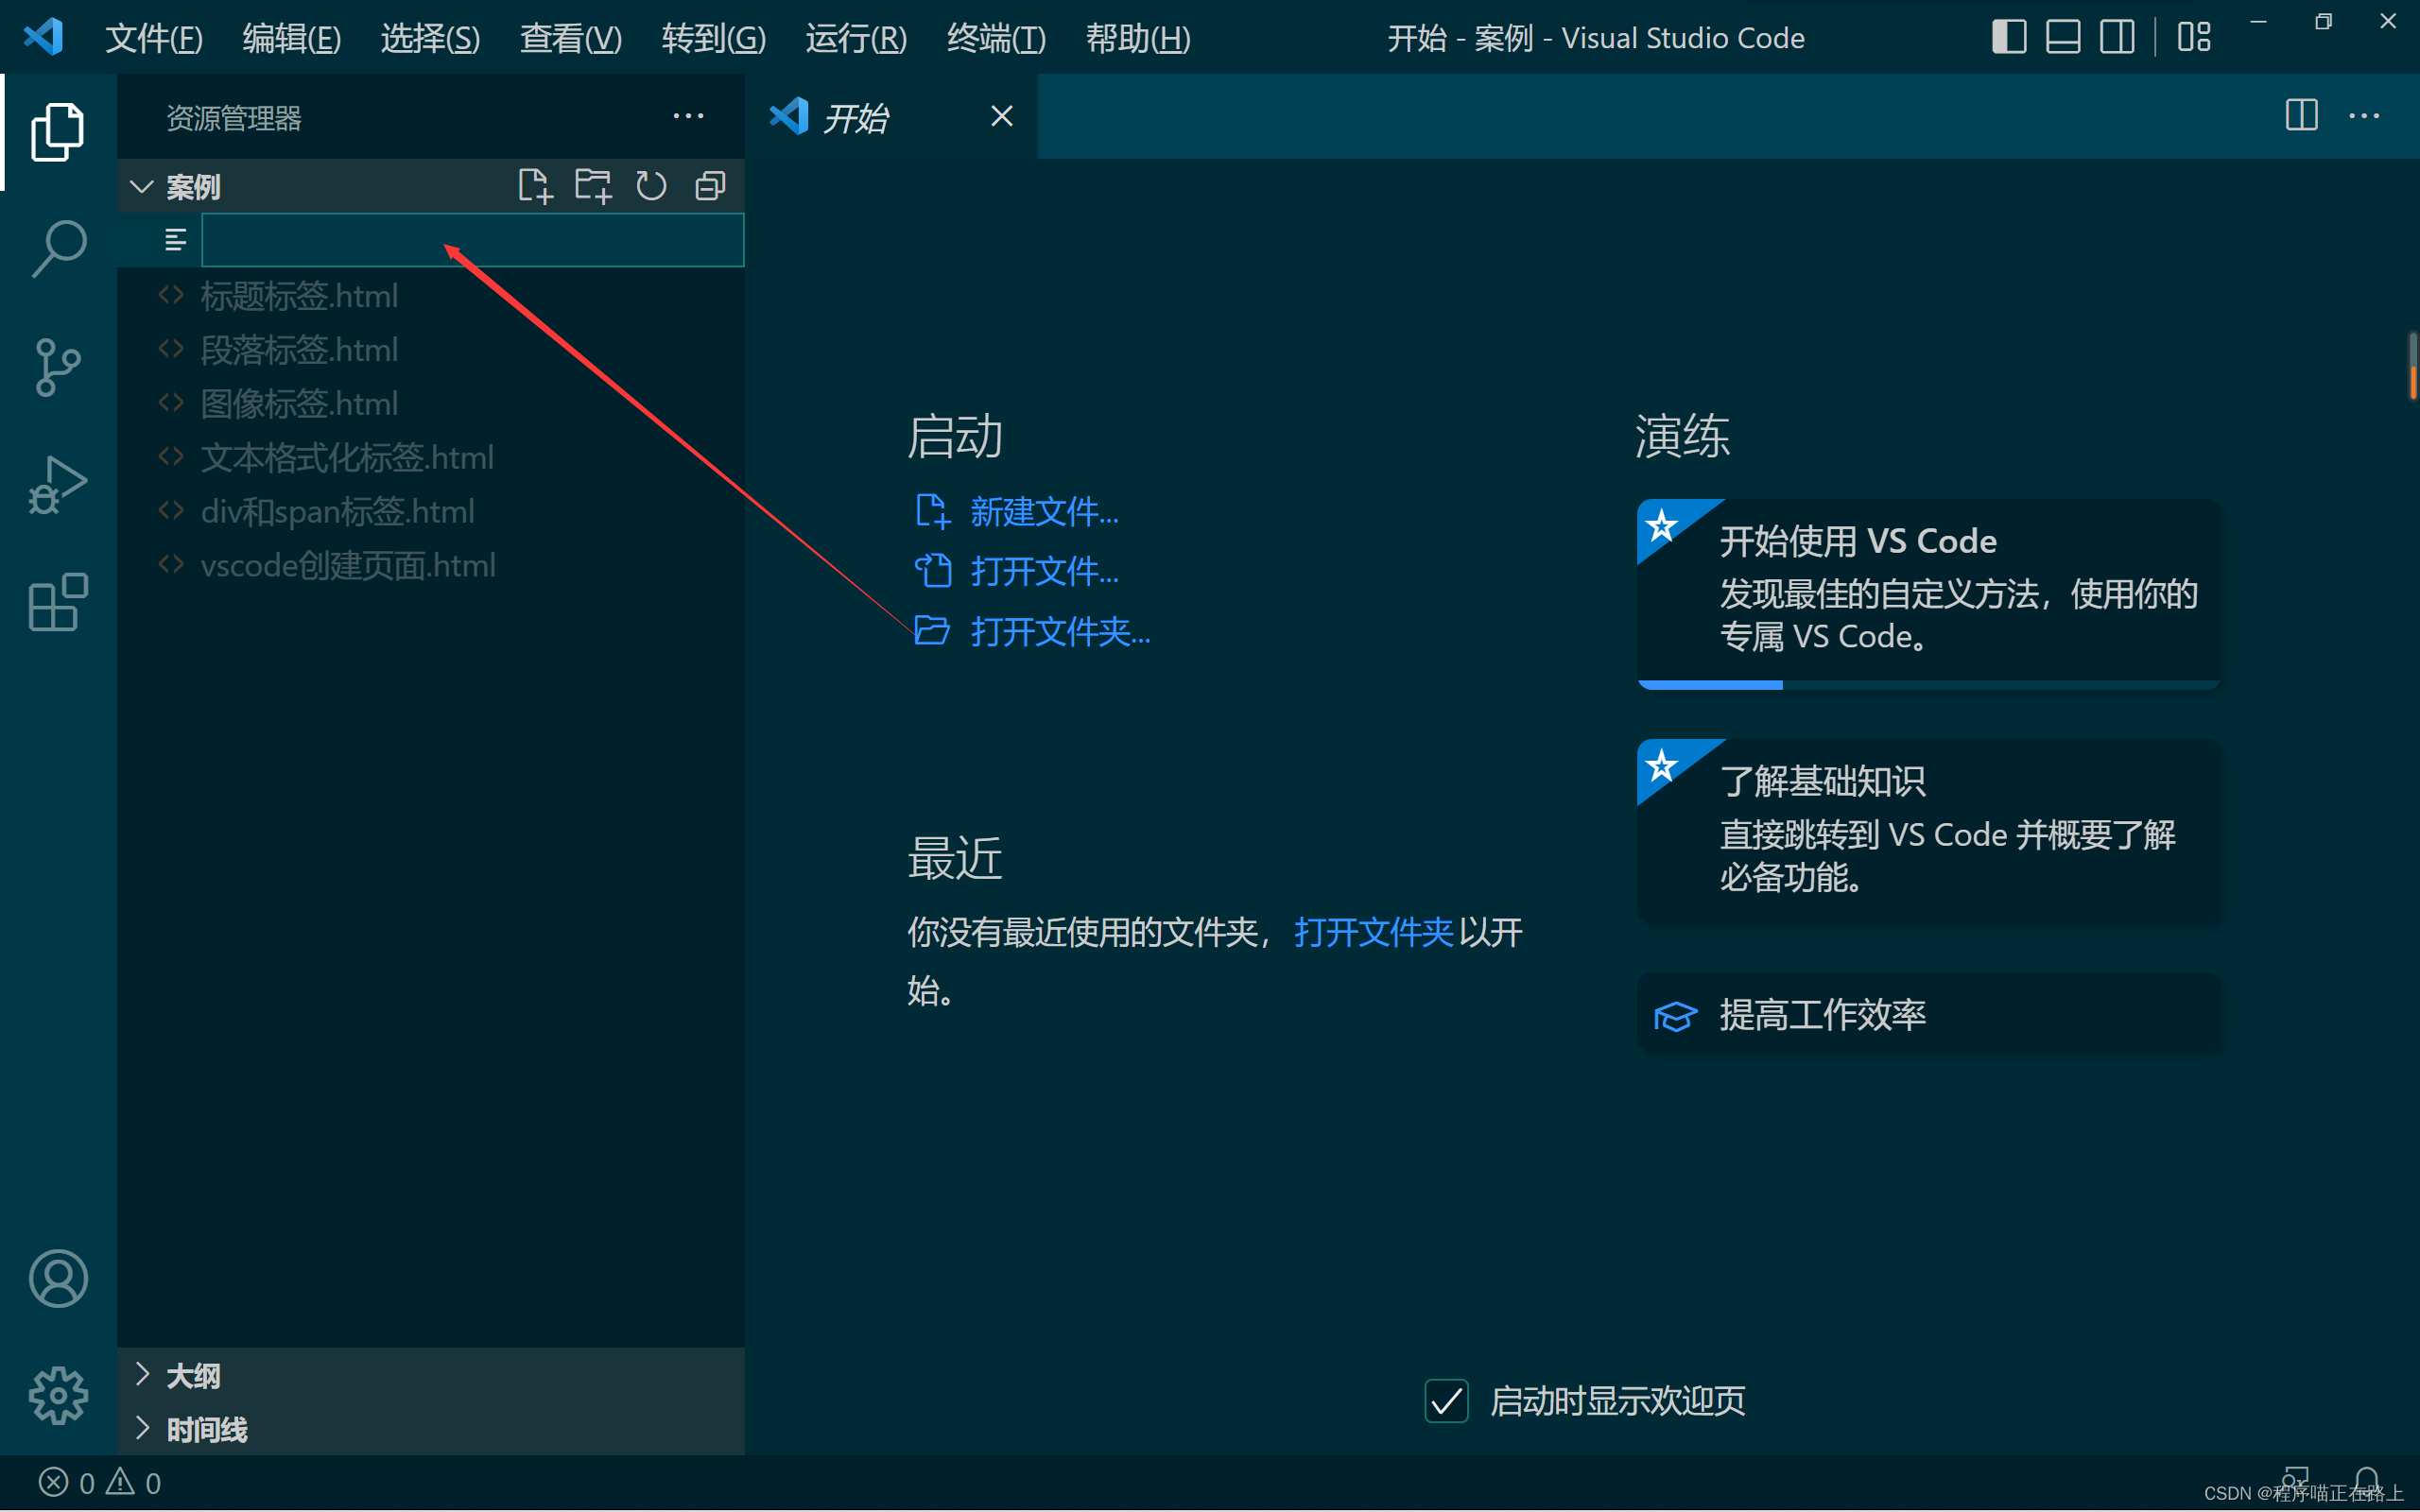This screenshot has height=1512, width=2420.
Task: Open the 开始使用 VS Code walkthrough
Action: tap(1929, 593)
